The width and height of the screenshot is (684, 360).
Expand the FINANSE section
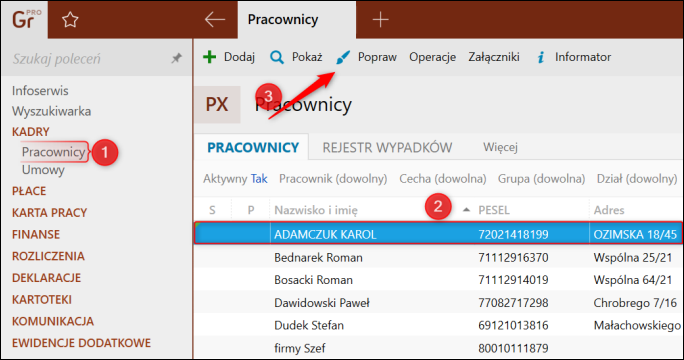(x=36, y=235)
